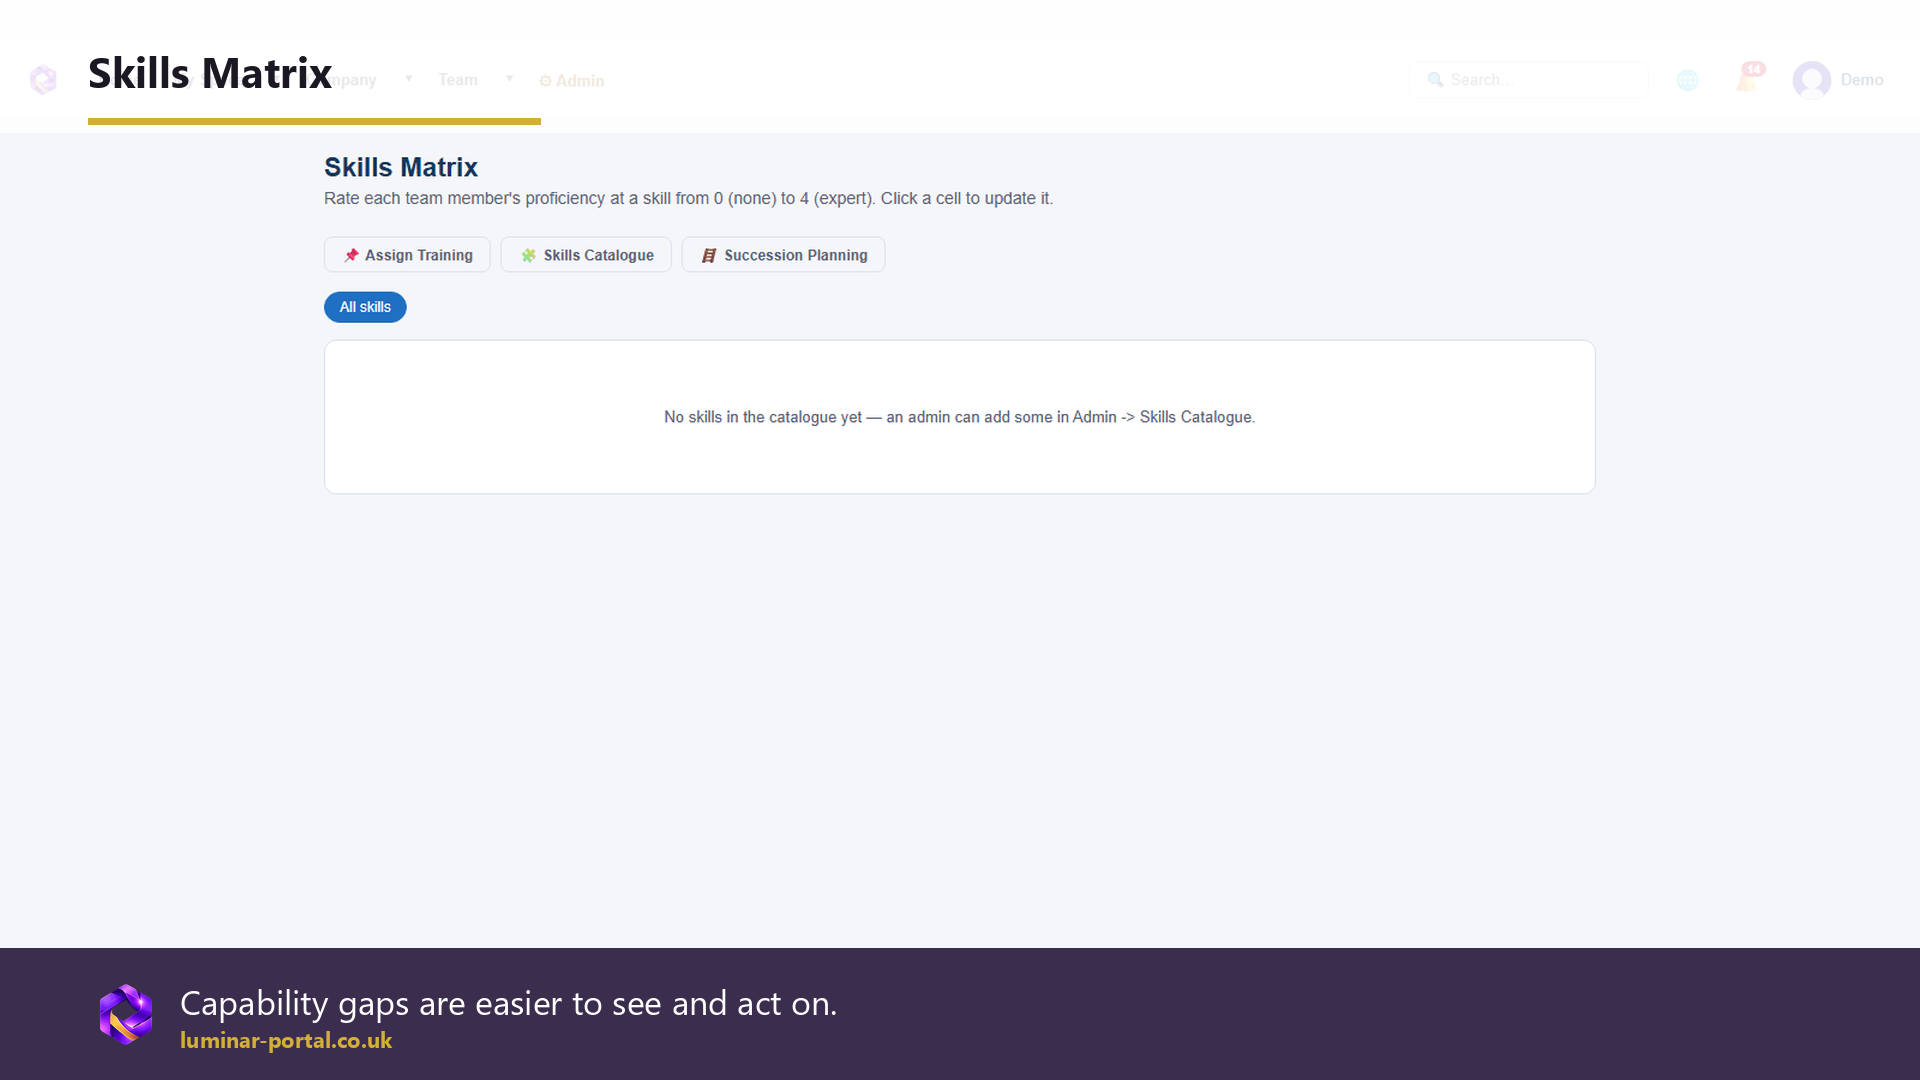Screen dimensions: 1920x1080
Task: Expand the Company dropdown arrow
Action: tap(408, 79)
